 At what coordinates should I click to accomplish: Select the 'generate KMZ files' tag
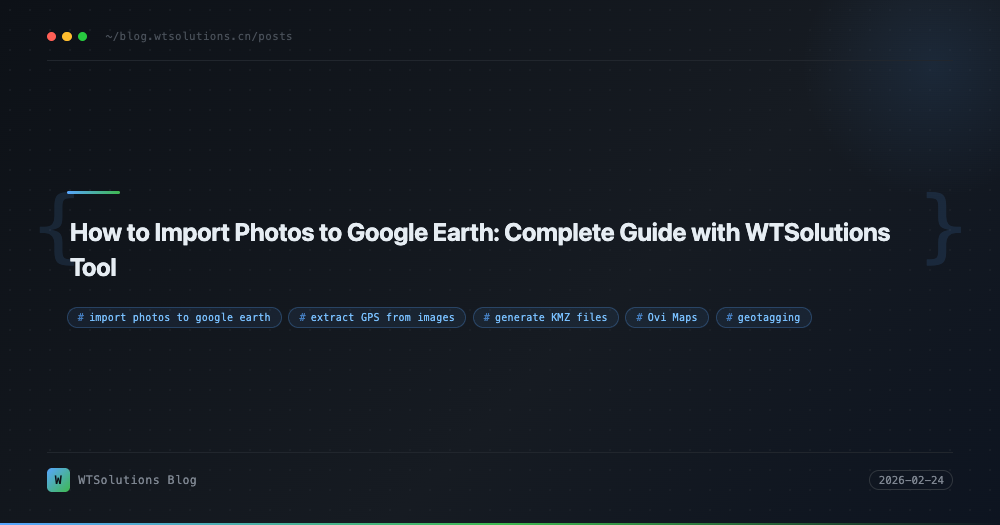(x=545, y=317)
